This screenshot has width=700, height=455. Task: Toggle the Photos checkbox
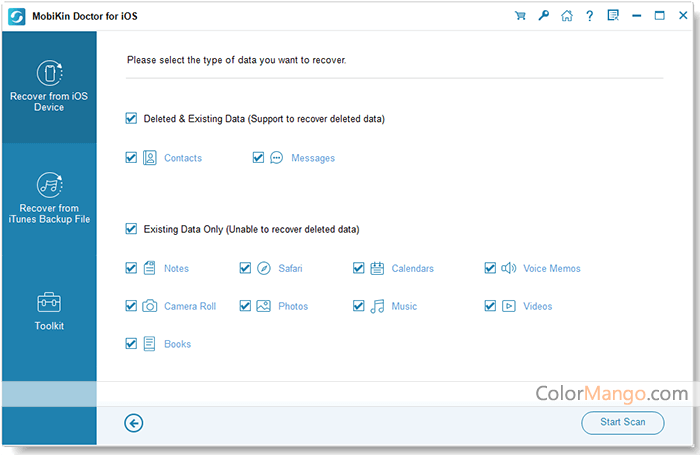tap(245, 306)
